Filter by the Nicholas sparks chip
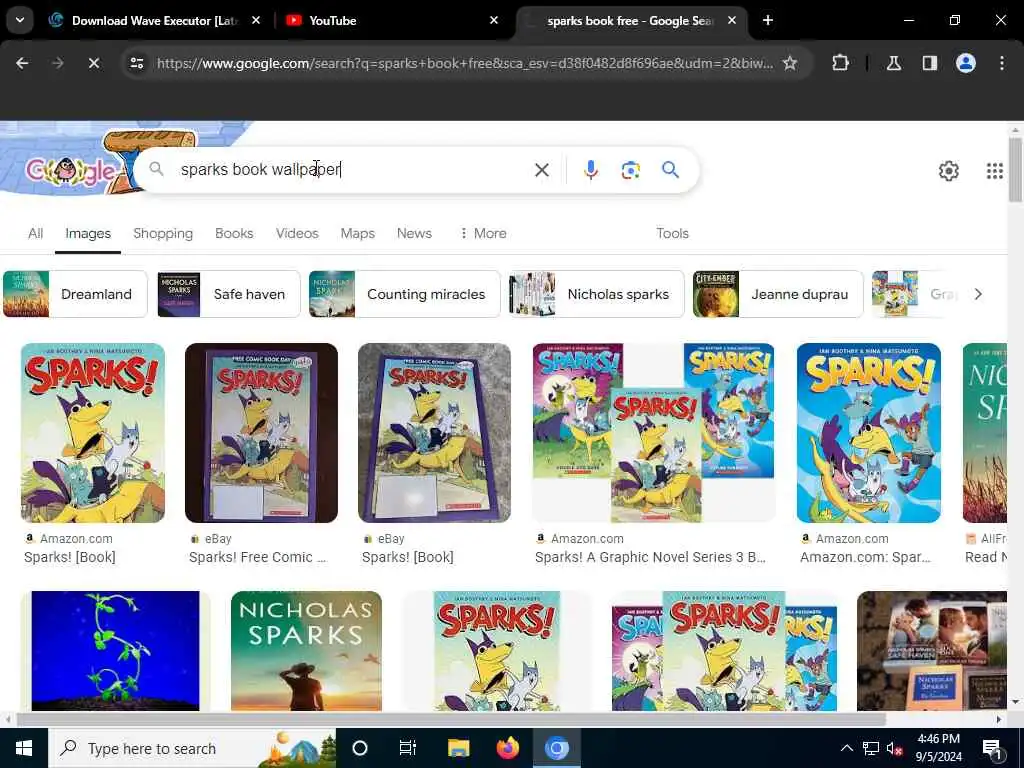This screenshot has width=1024, height=768. click(596, 294)
